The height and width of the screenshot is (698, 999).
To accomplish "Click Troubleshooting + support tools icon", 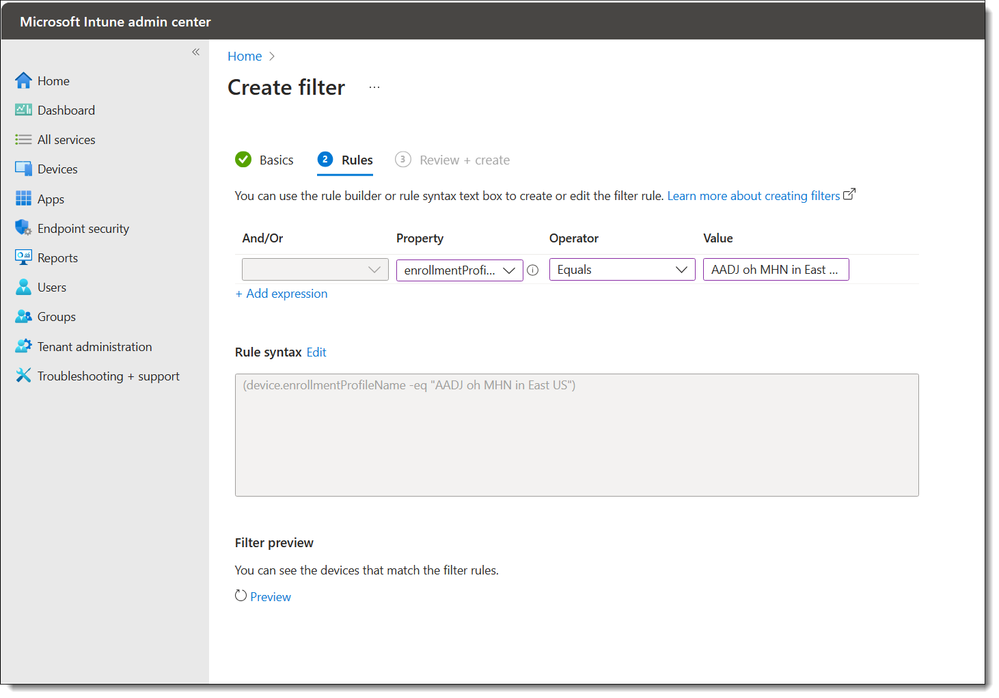I will tap(24, 375).
